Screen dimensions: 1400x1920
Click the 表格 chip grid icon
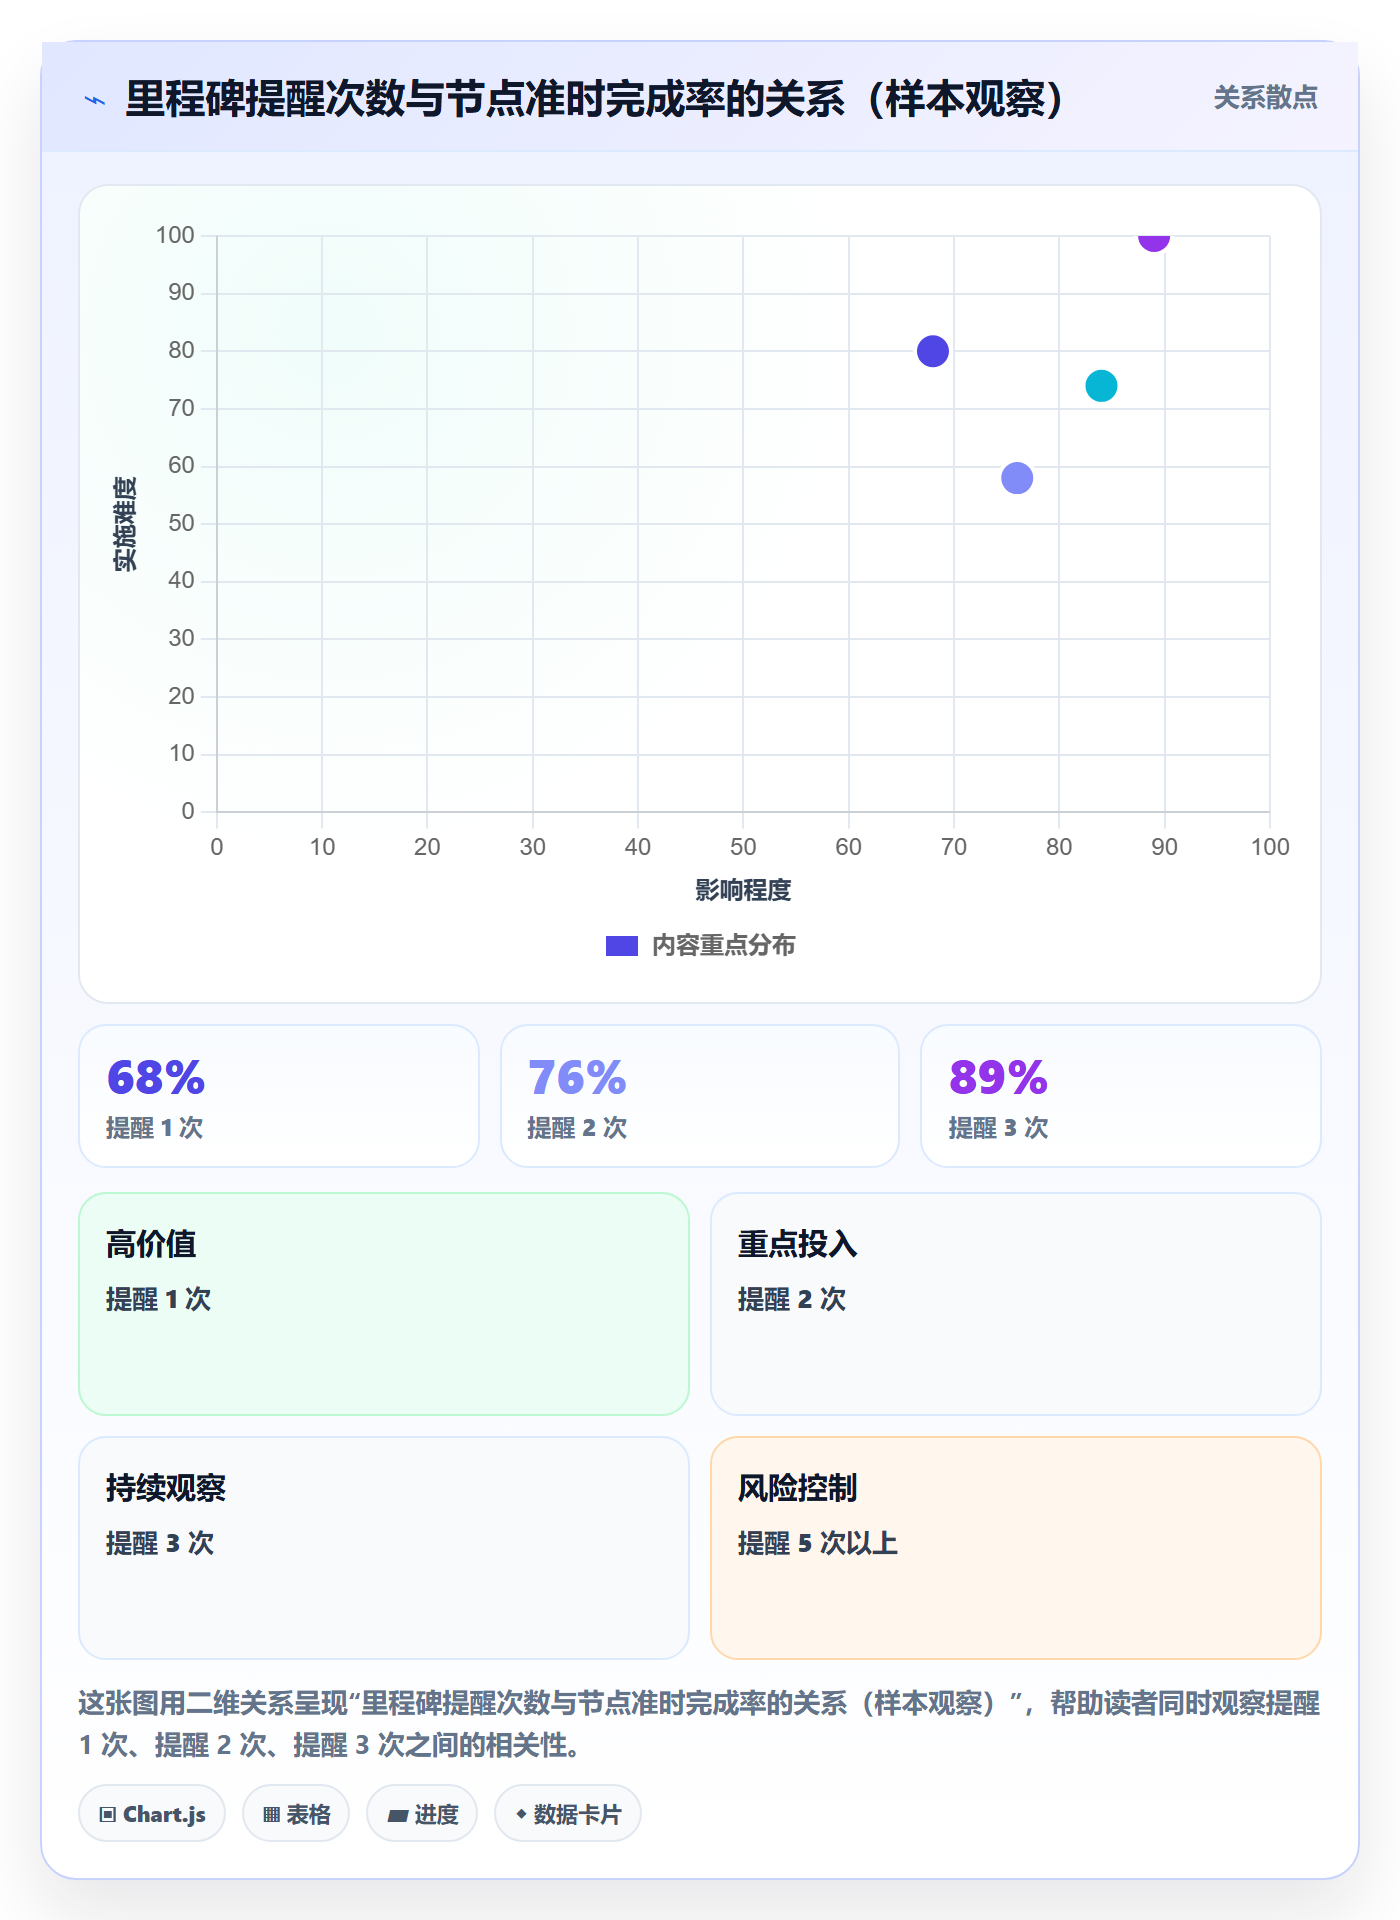[272, 1815]
